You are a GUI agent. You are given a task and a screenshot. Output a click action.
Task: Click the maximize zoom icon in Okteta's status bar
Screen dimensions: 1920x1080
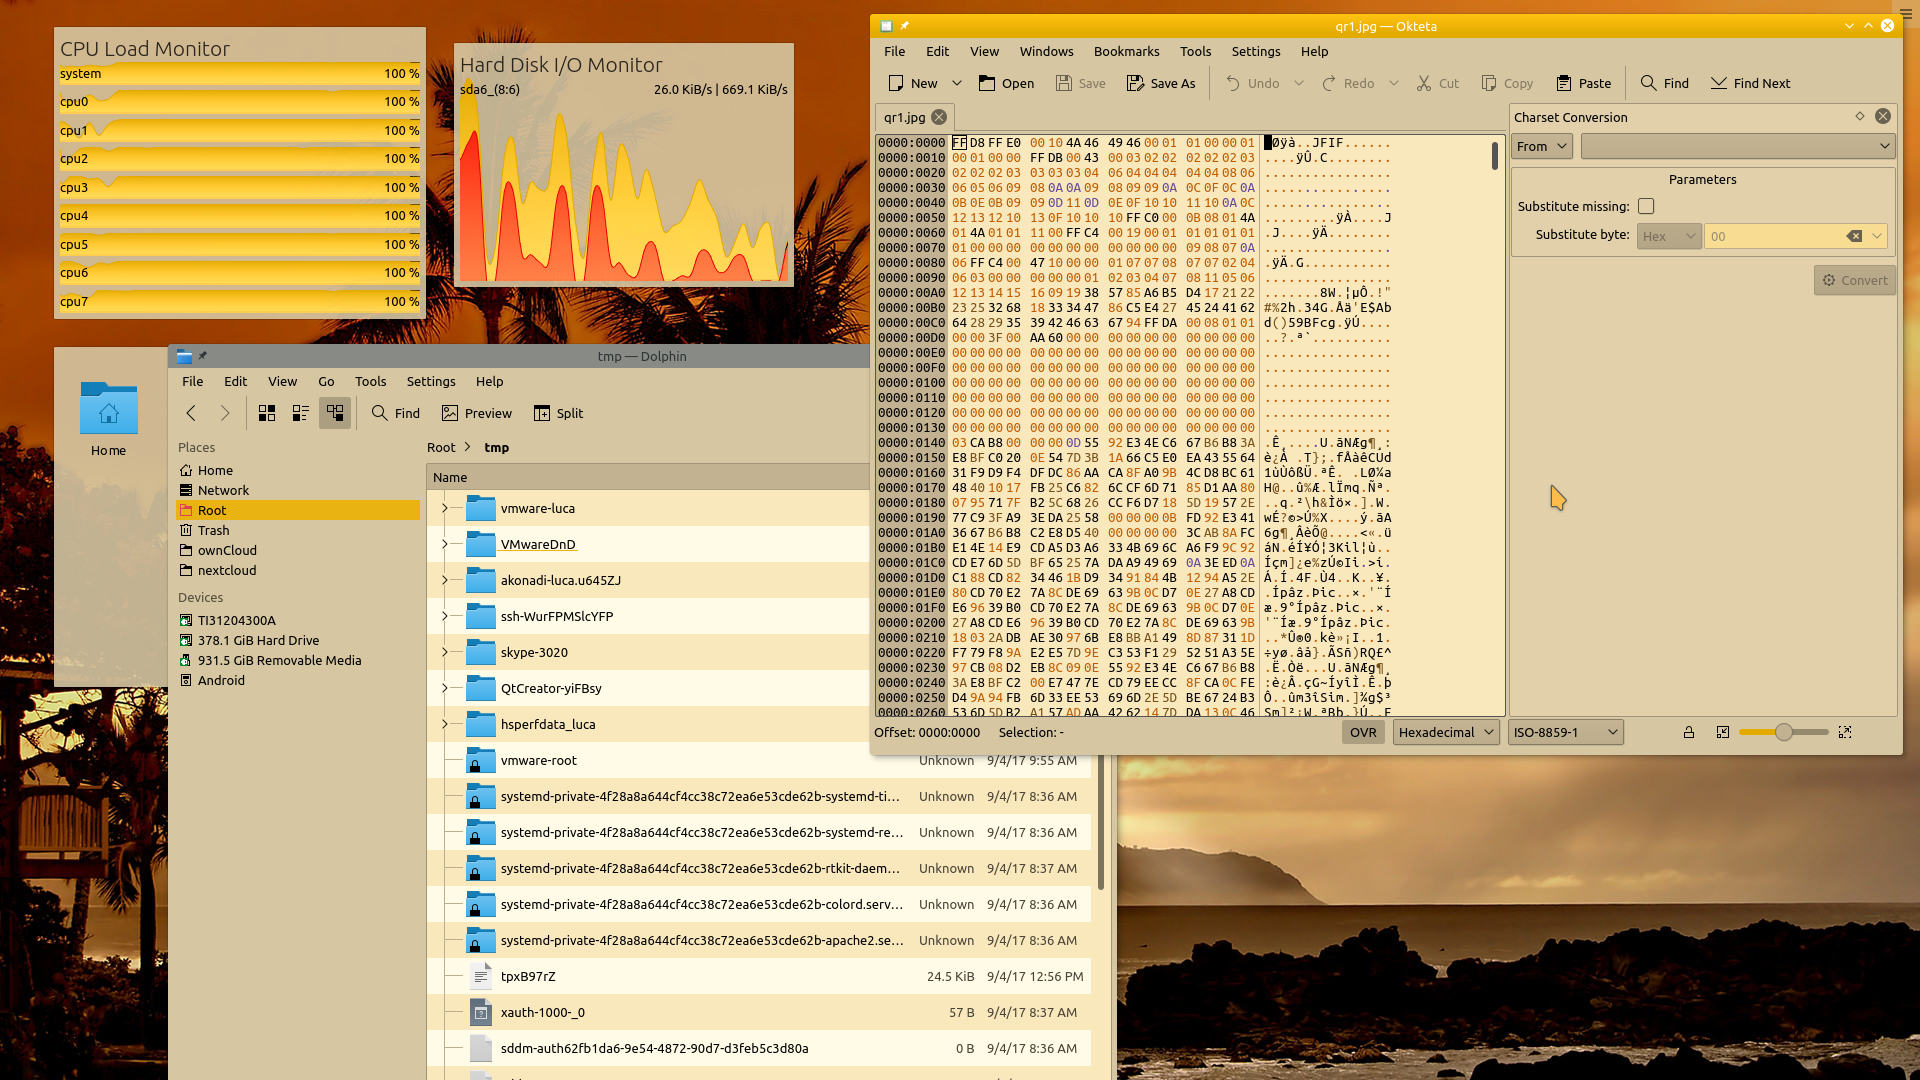pyautogui.click(x=1845, y=732)
